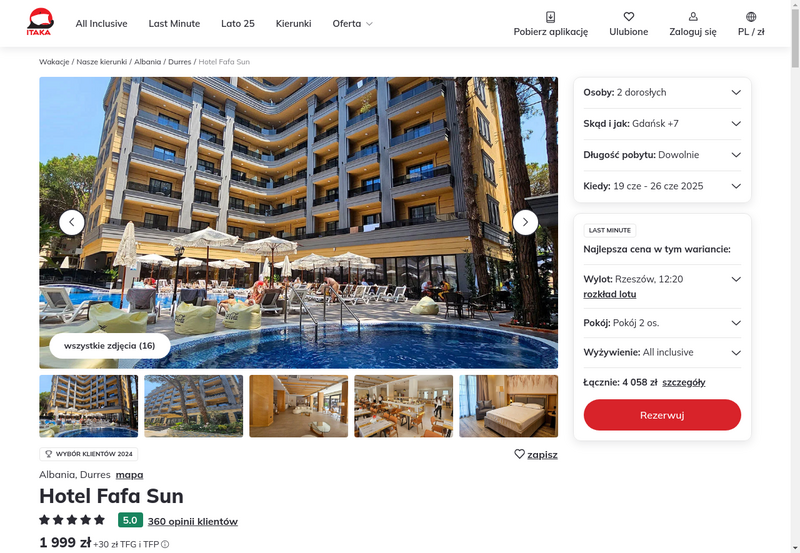The width and height of the screenshot is (800, 553).
Task: Click the Zaloguj się user icon
Action: pyautogui.click(x=693, y=17)
